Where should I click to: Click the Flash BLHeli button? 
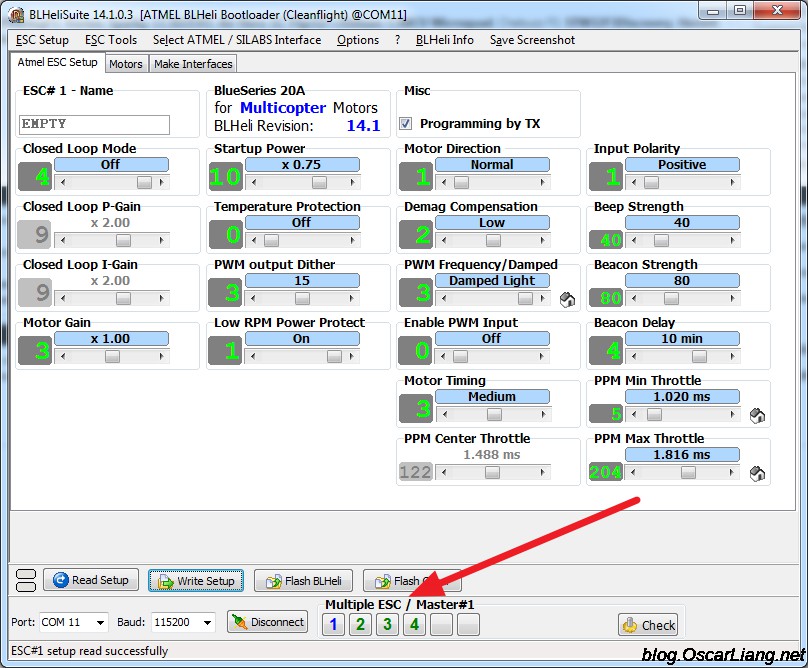pos(304,581)
